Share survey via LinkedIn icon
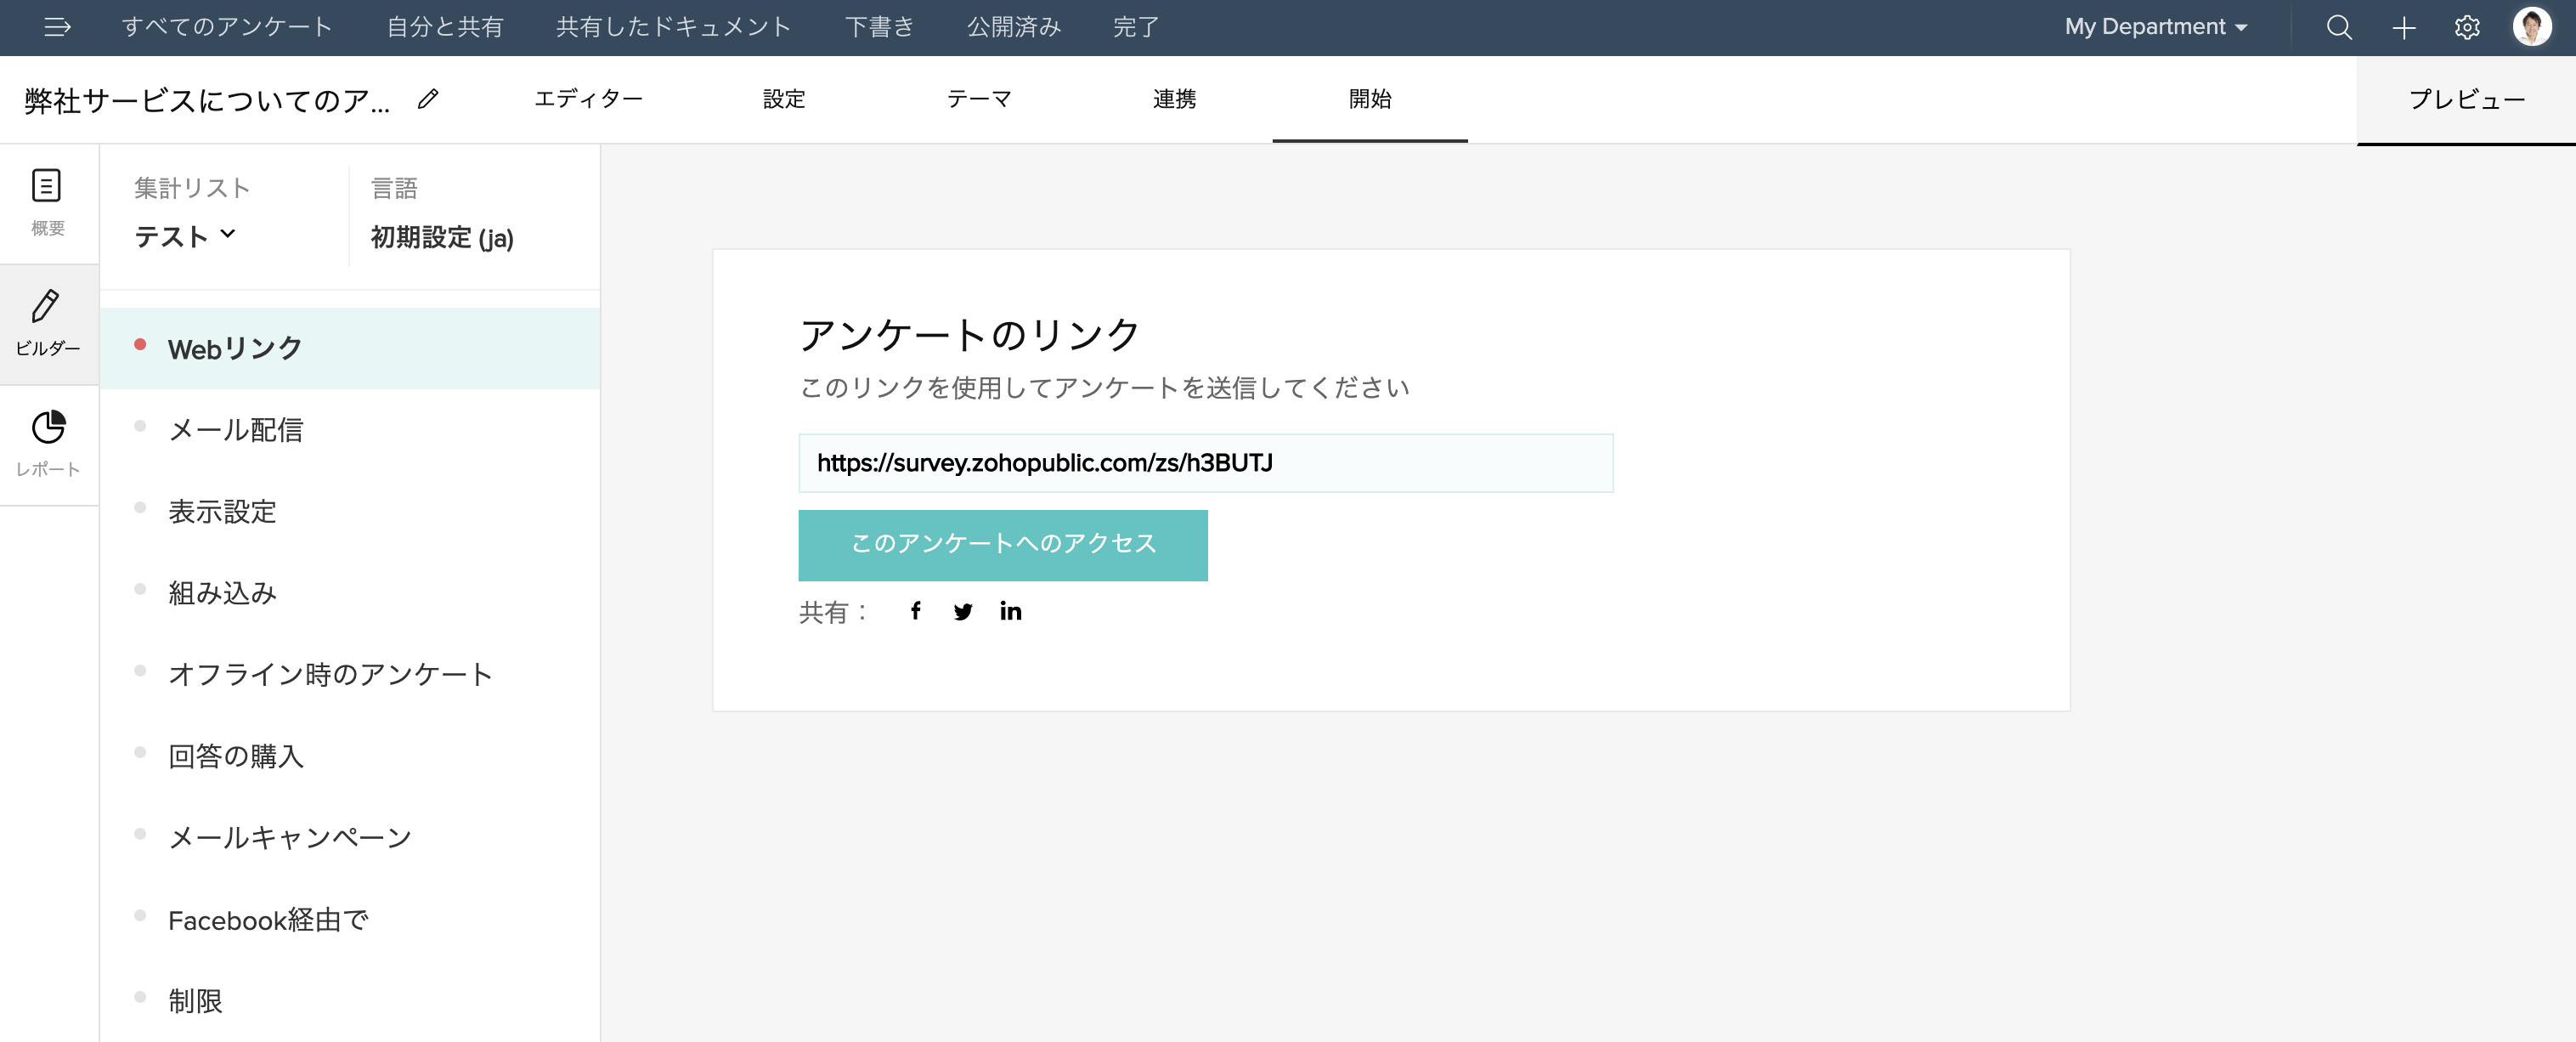 click(x=1010, y=611)
